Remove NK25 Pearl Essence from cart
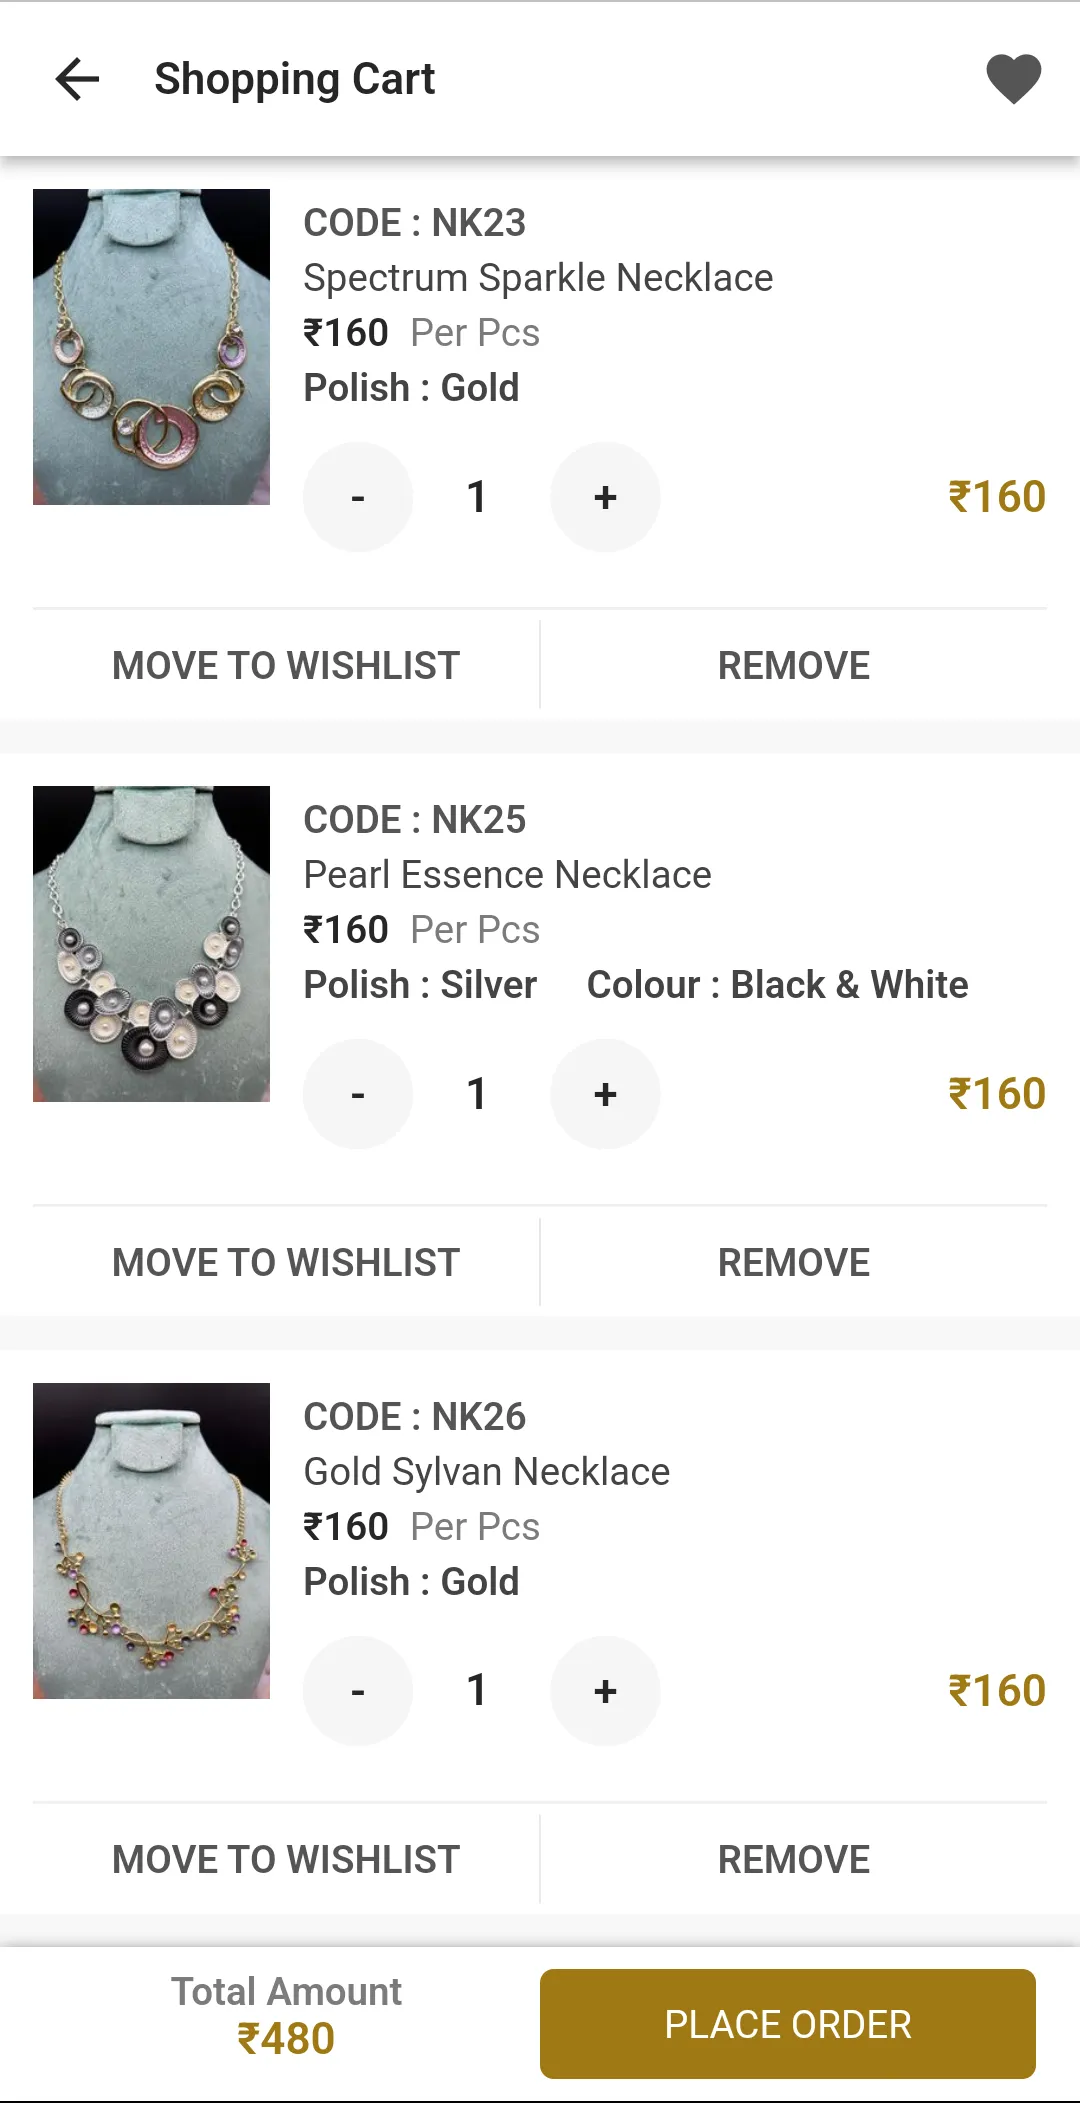 click(x=794, y=1262)
